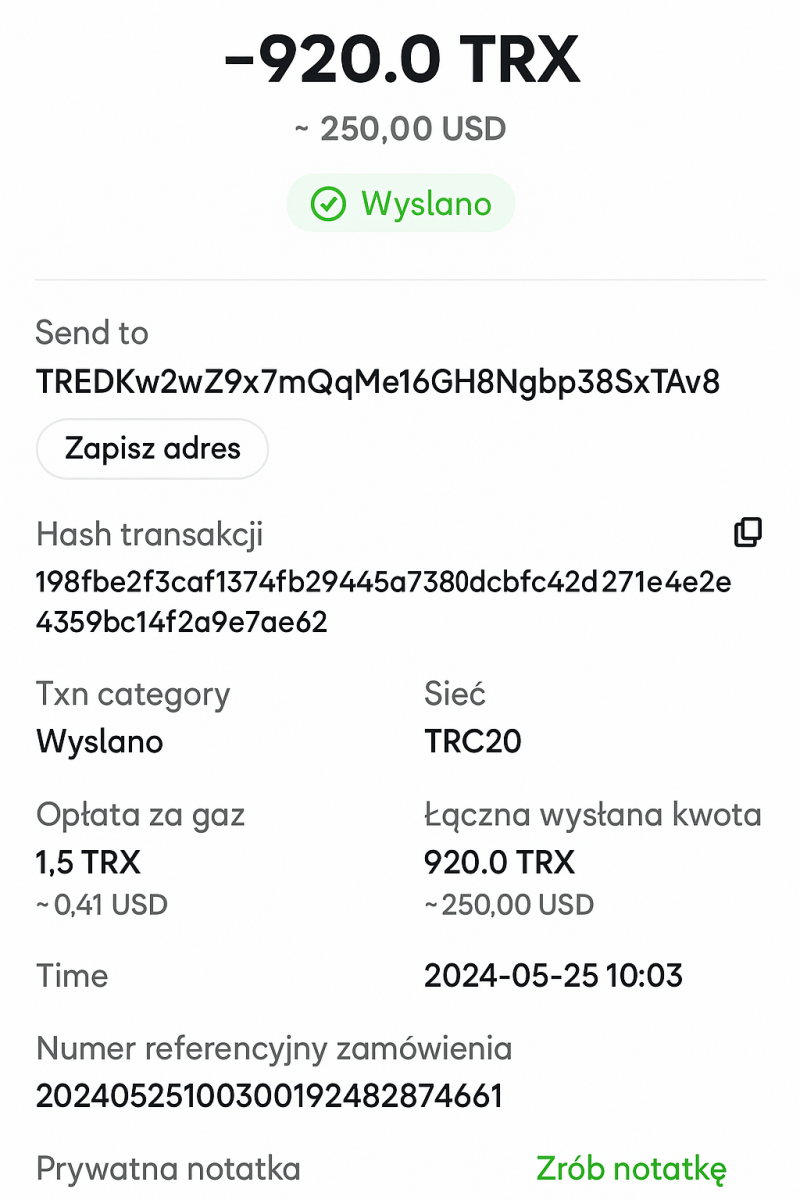Click the timestamp 2024-05-25 10:03
The width and height of the screenshot is (800, 1200).
(553, 976)
